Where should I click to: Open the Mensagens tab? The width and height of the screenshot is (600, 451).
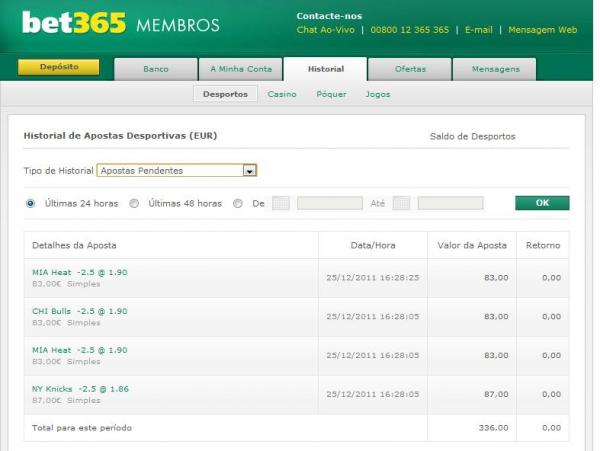pyautogui.click(x=494, y=69)
